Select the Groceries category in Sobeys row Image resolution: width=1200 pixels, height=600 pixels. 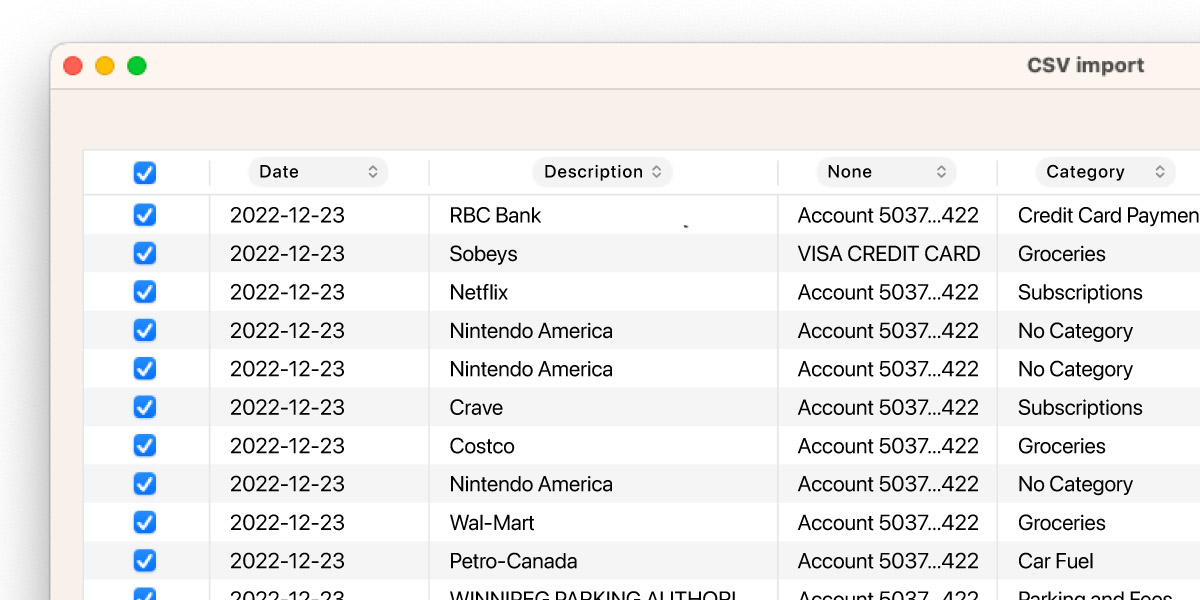point(1061,254)
